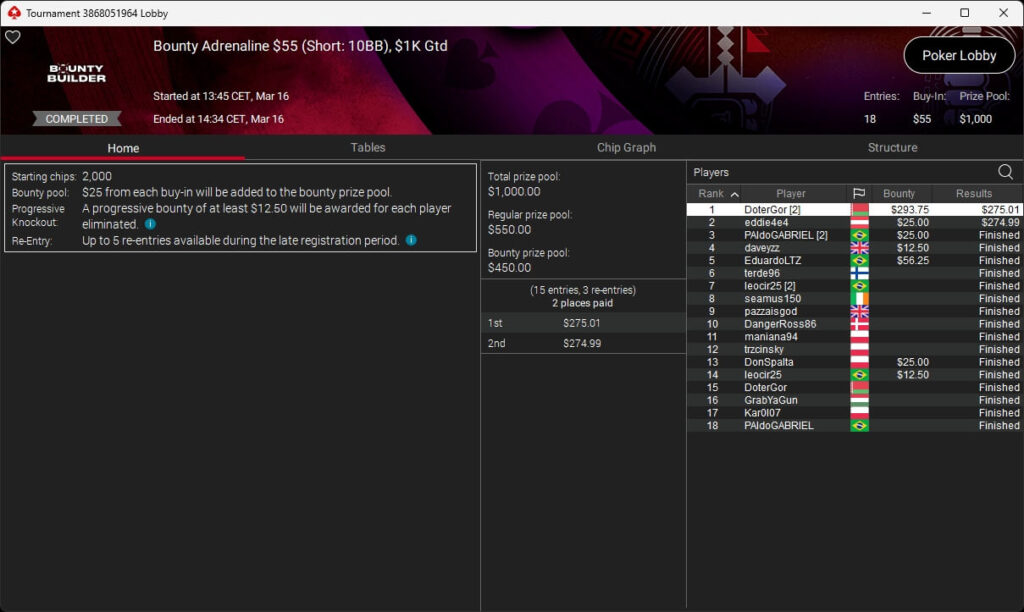This screenshot has height=612, width=1024.
Task: Click the Re-Entry info icon
Action: [x=411, y=240]
